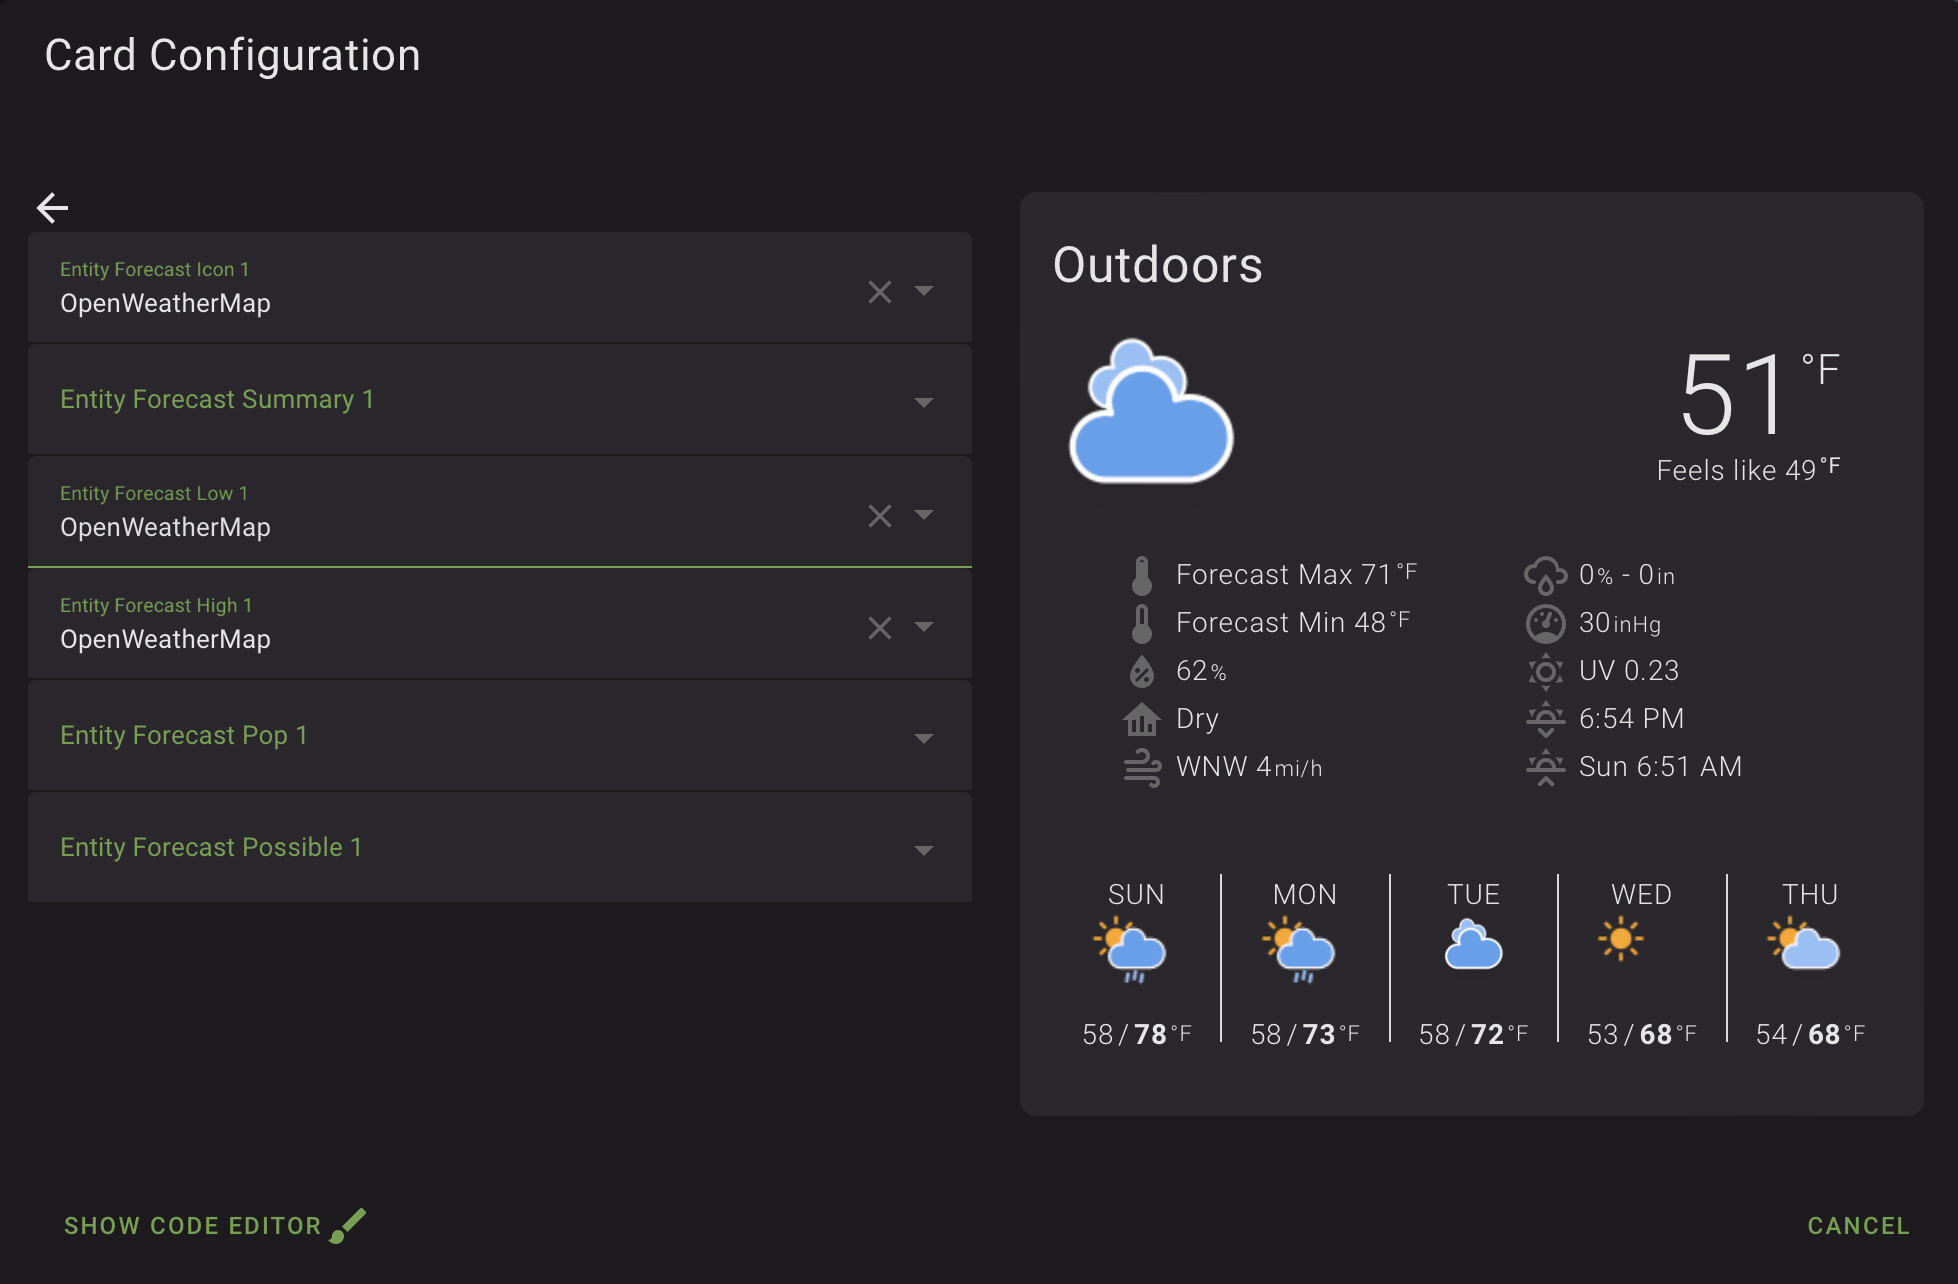Click Show Code Editor
The width and height of the screenshot is (1958, 1284).
[193, 1225]
